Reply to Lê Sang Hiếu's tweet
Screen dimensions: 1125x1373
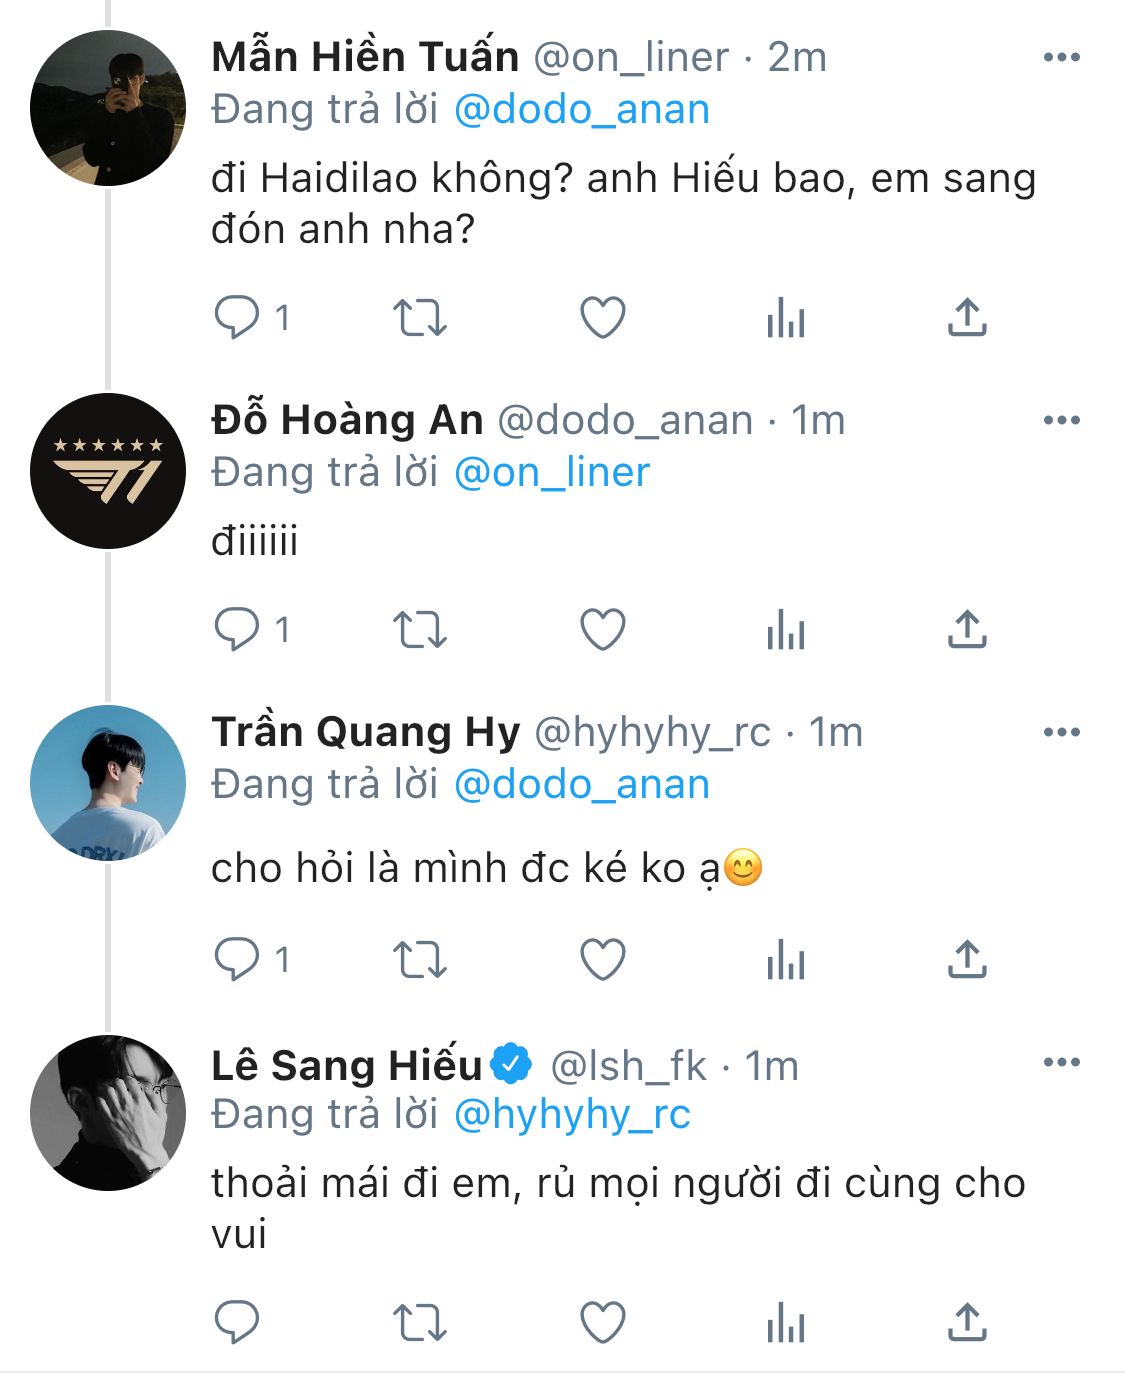click(x=237, y=1323)
